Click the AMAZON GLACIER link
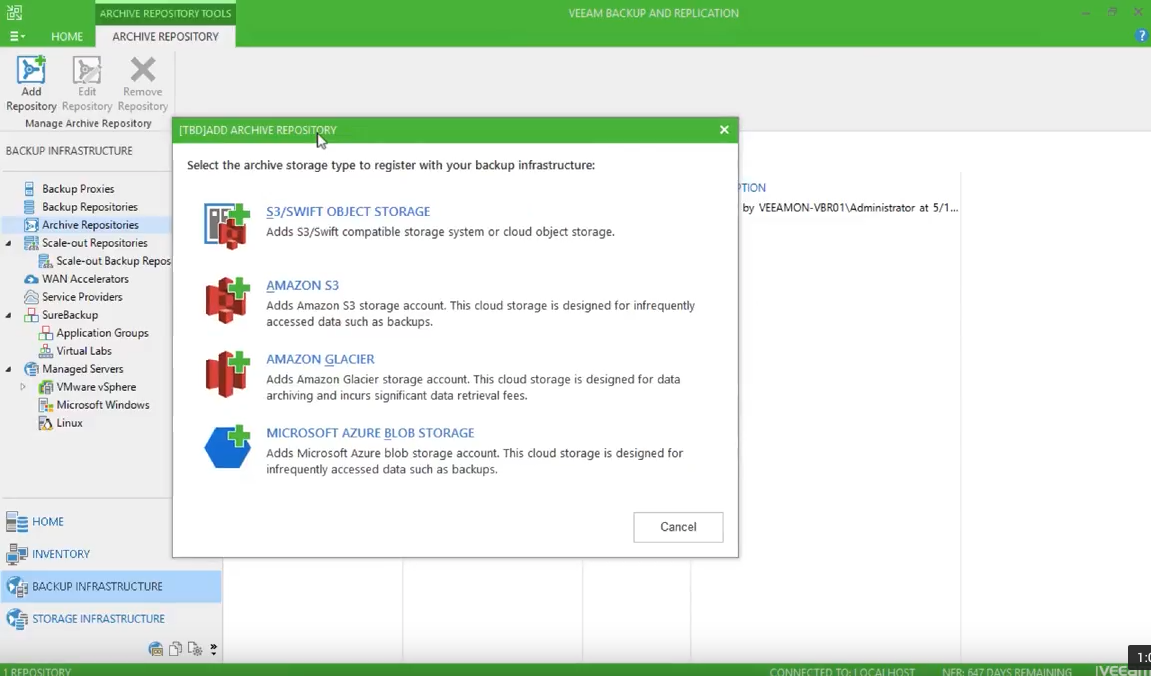Screen dimensions: 1151x676 pyautogui.click(x=320, y=359)
